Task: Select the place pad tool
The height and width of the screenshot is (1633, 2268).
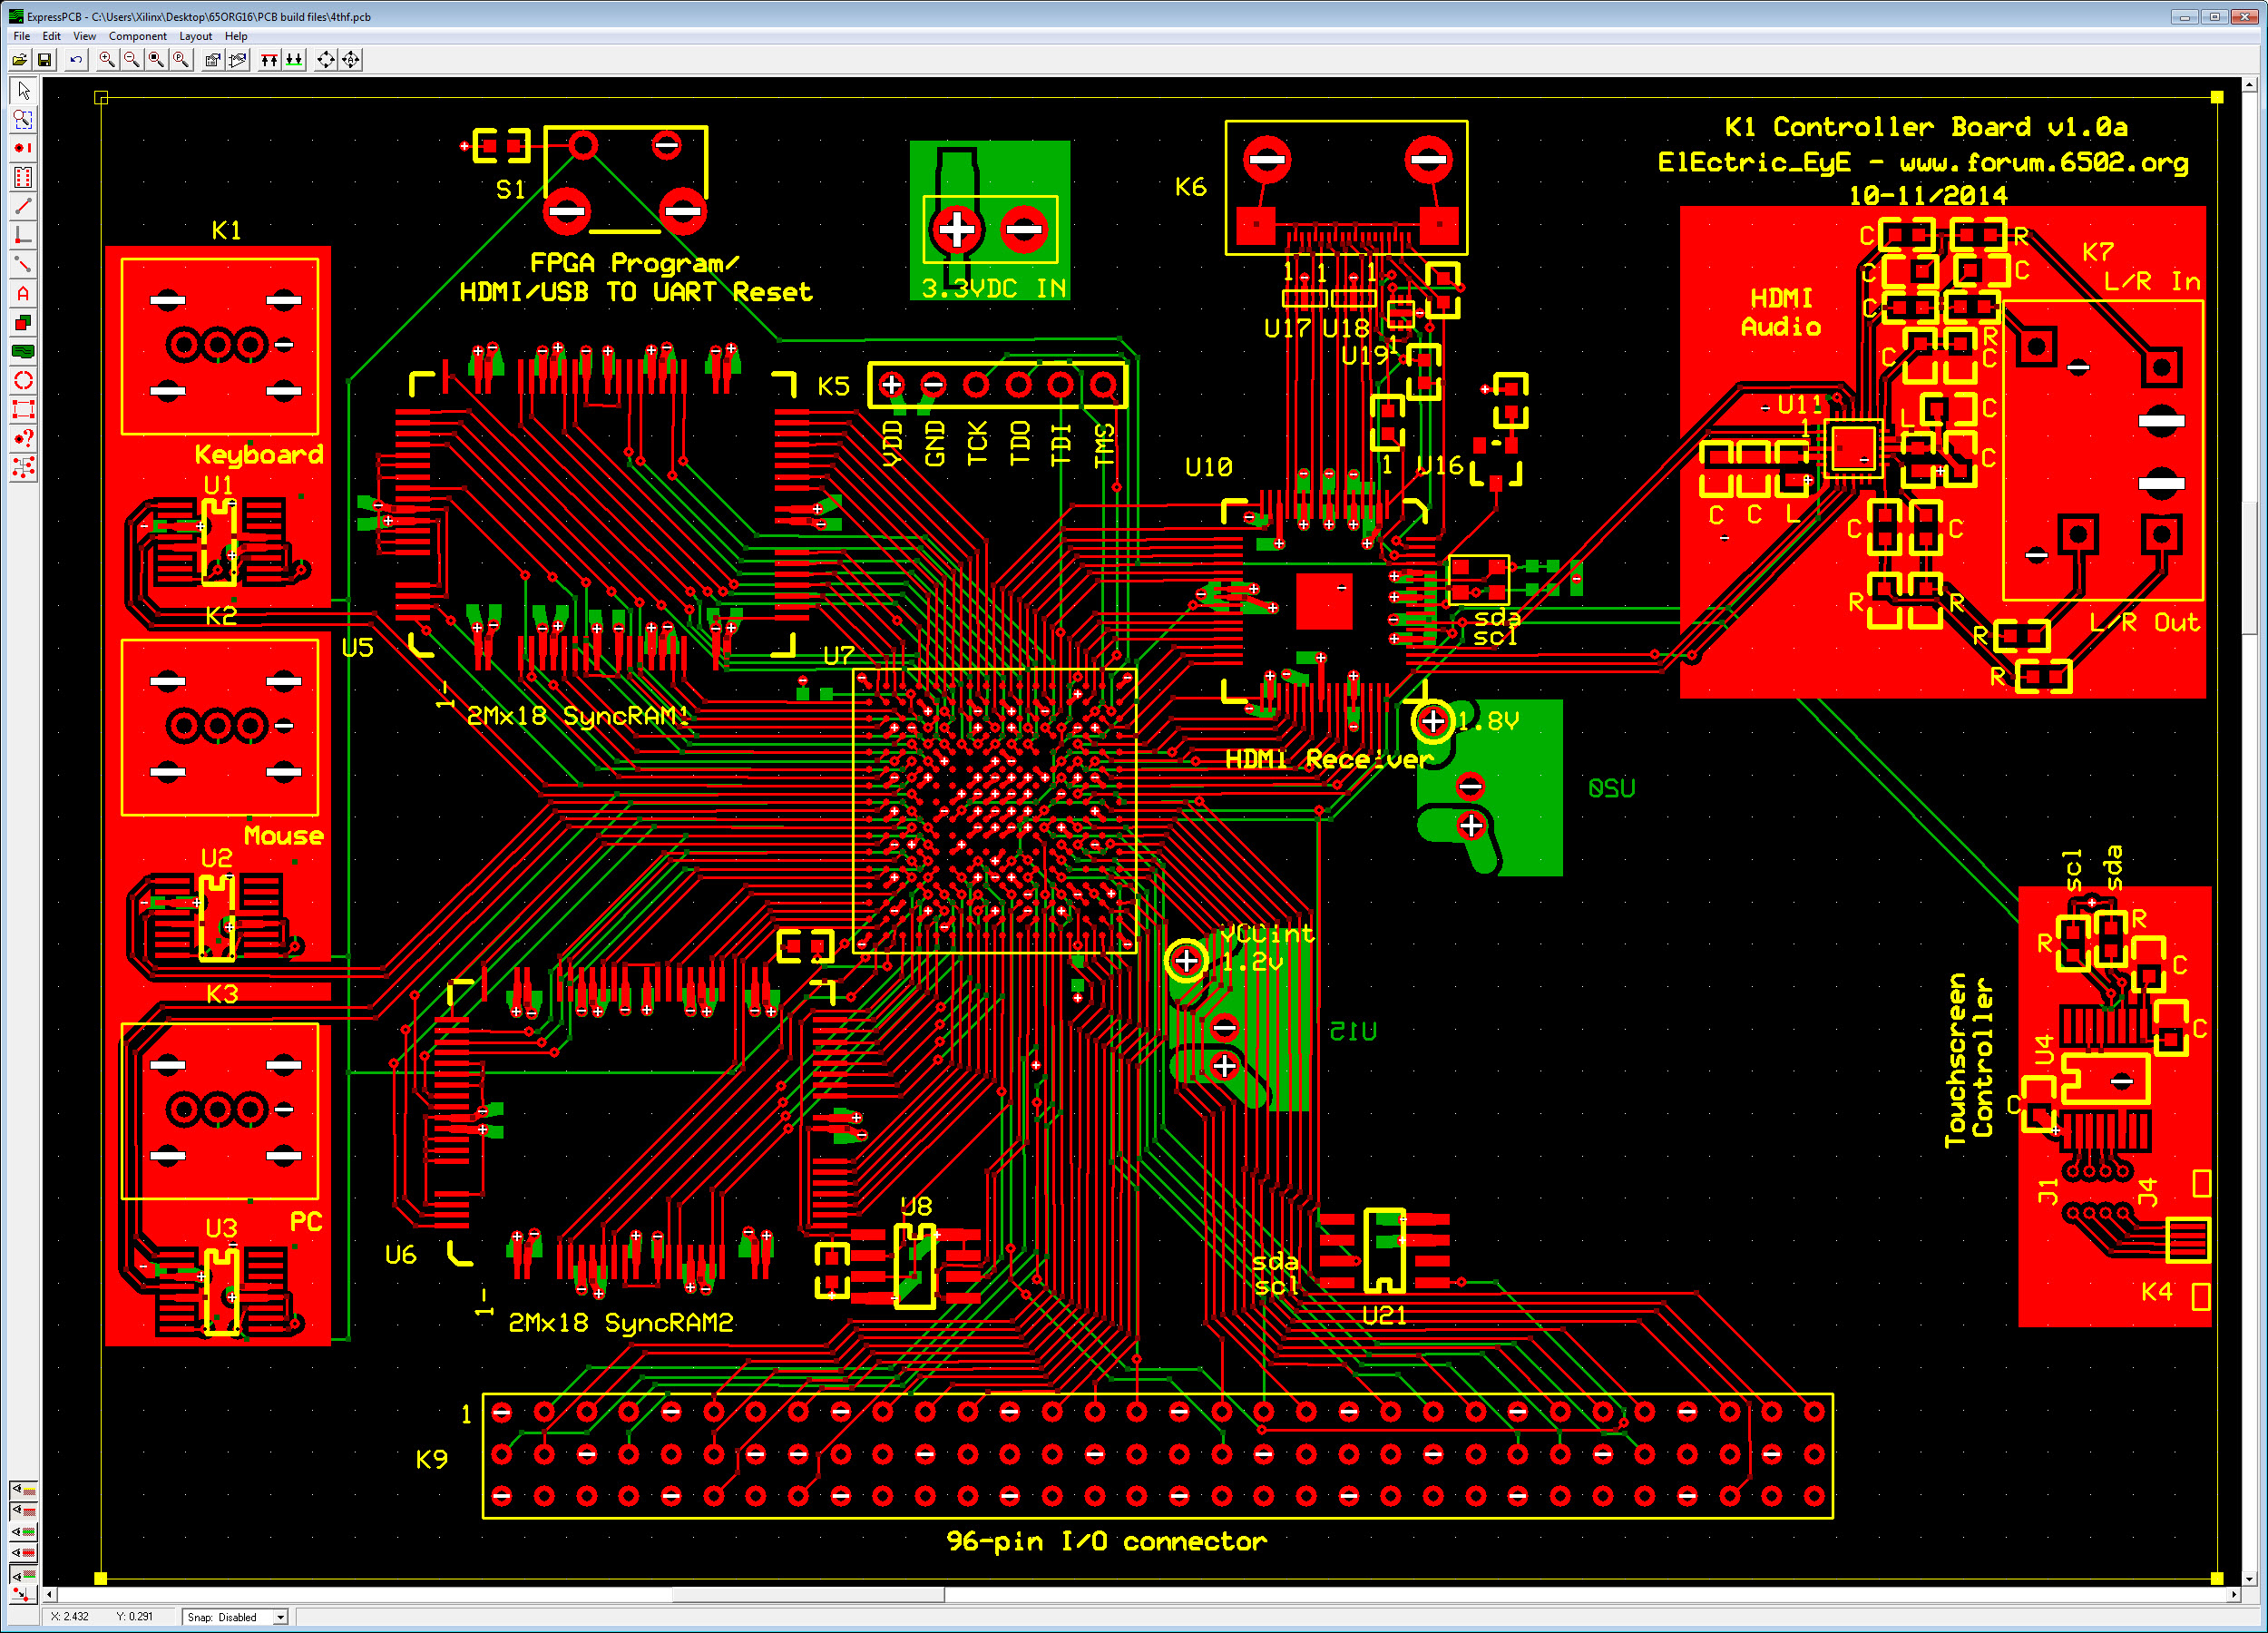Action: coord(23,148)
